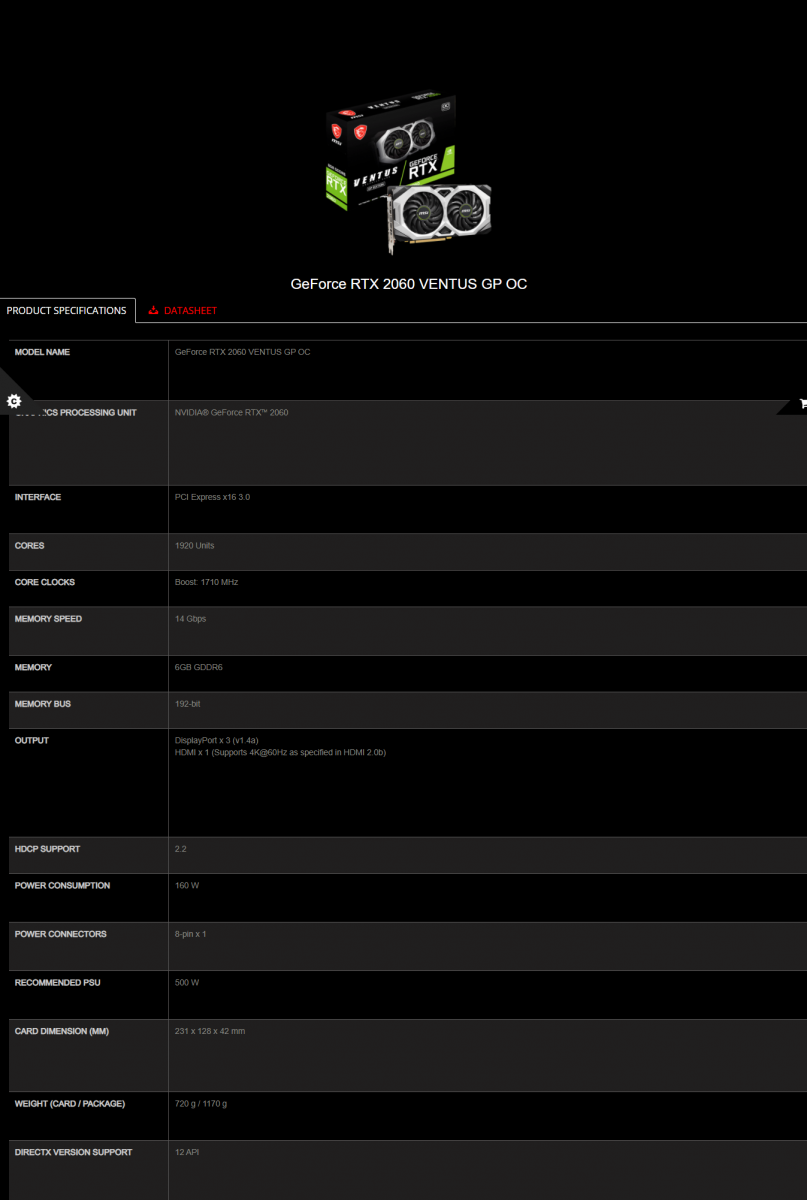The image size is (807, 1200).
Task: Open the shopping cart icon on right edge
Action: (x=802, y=404)
